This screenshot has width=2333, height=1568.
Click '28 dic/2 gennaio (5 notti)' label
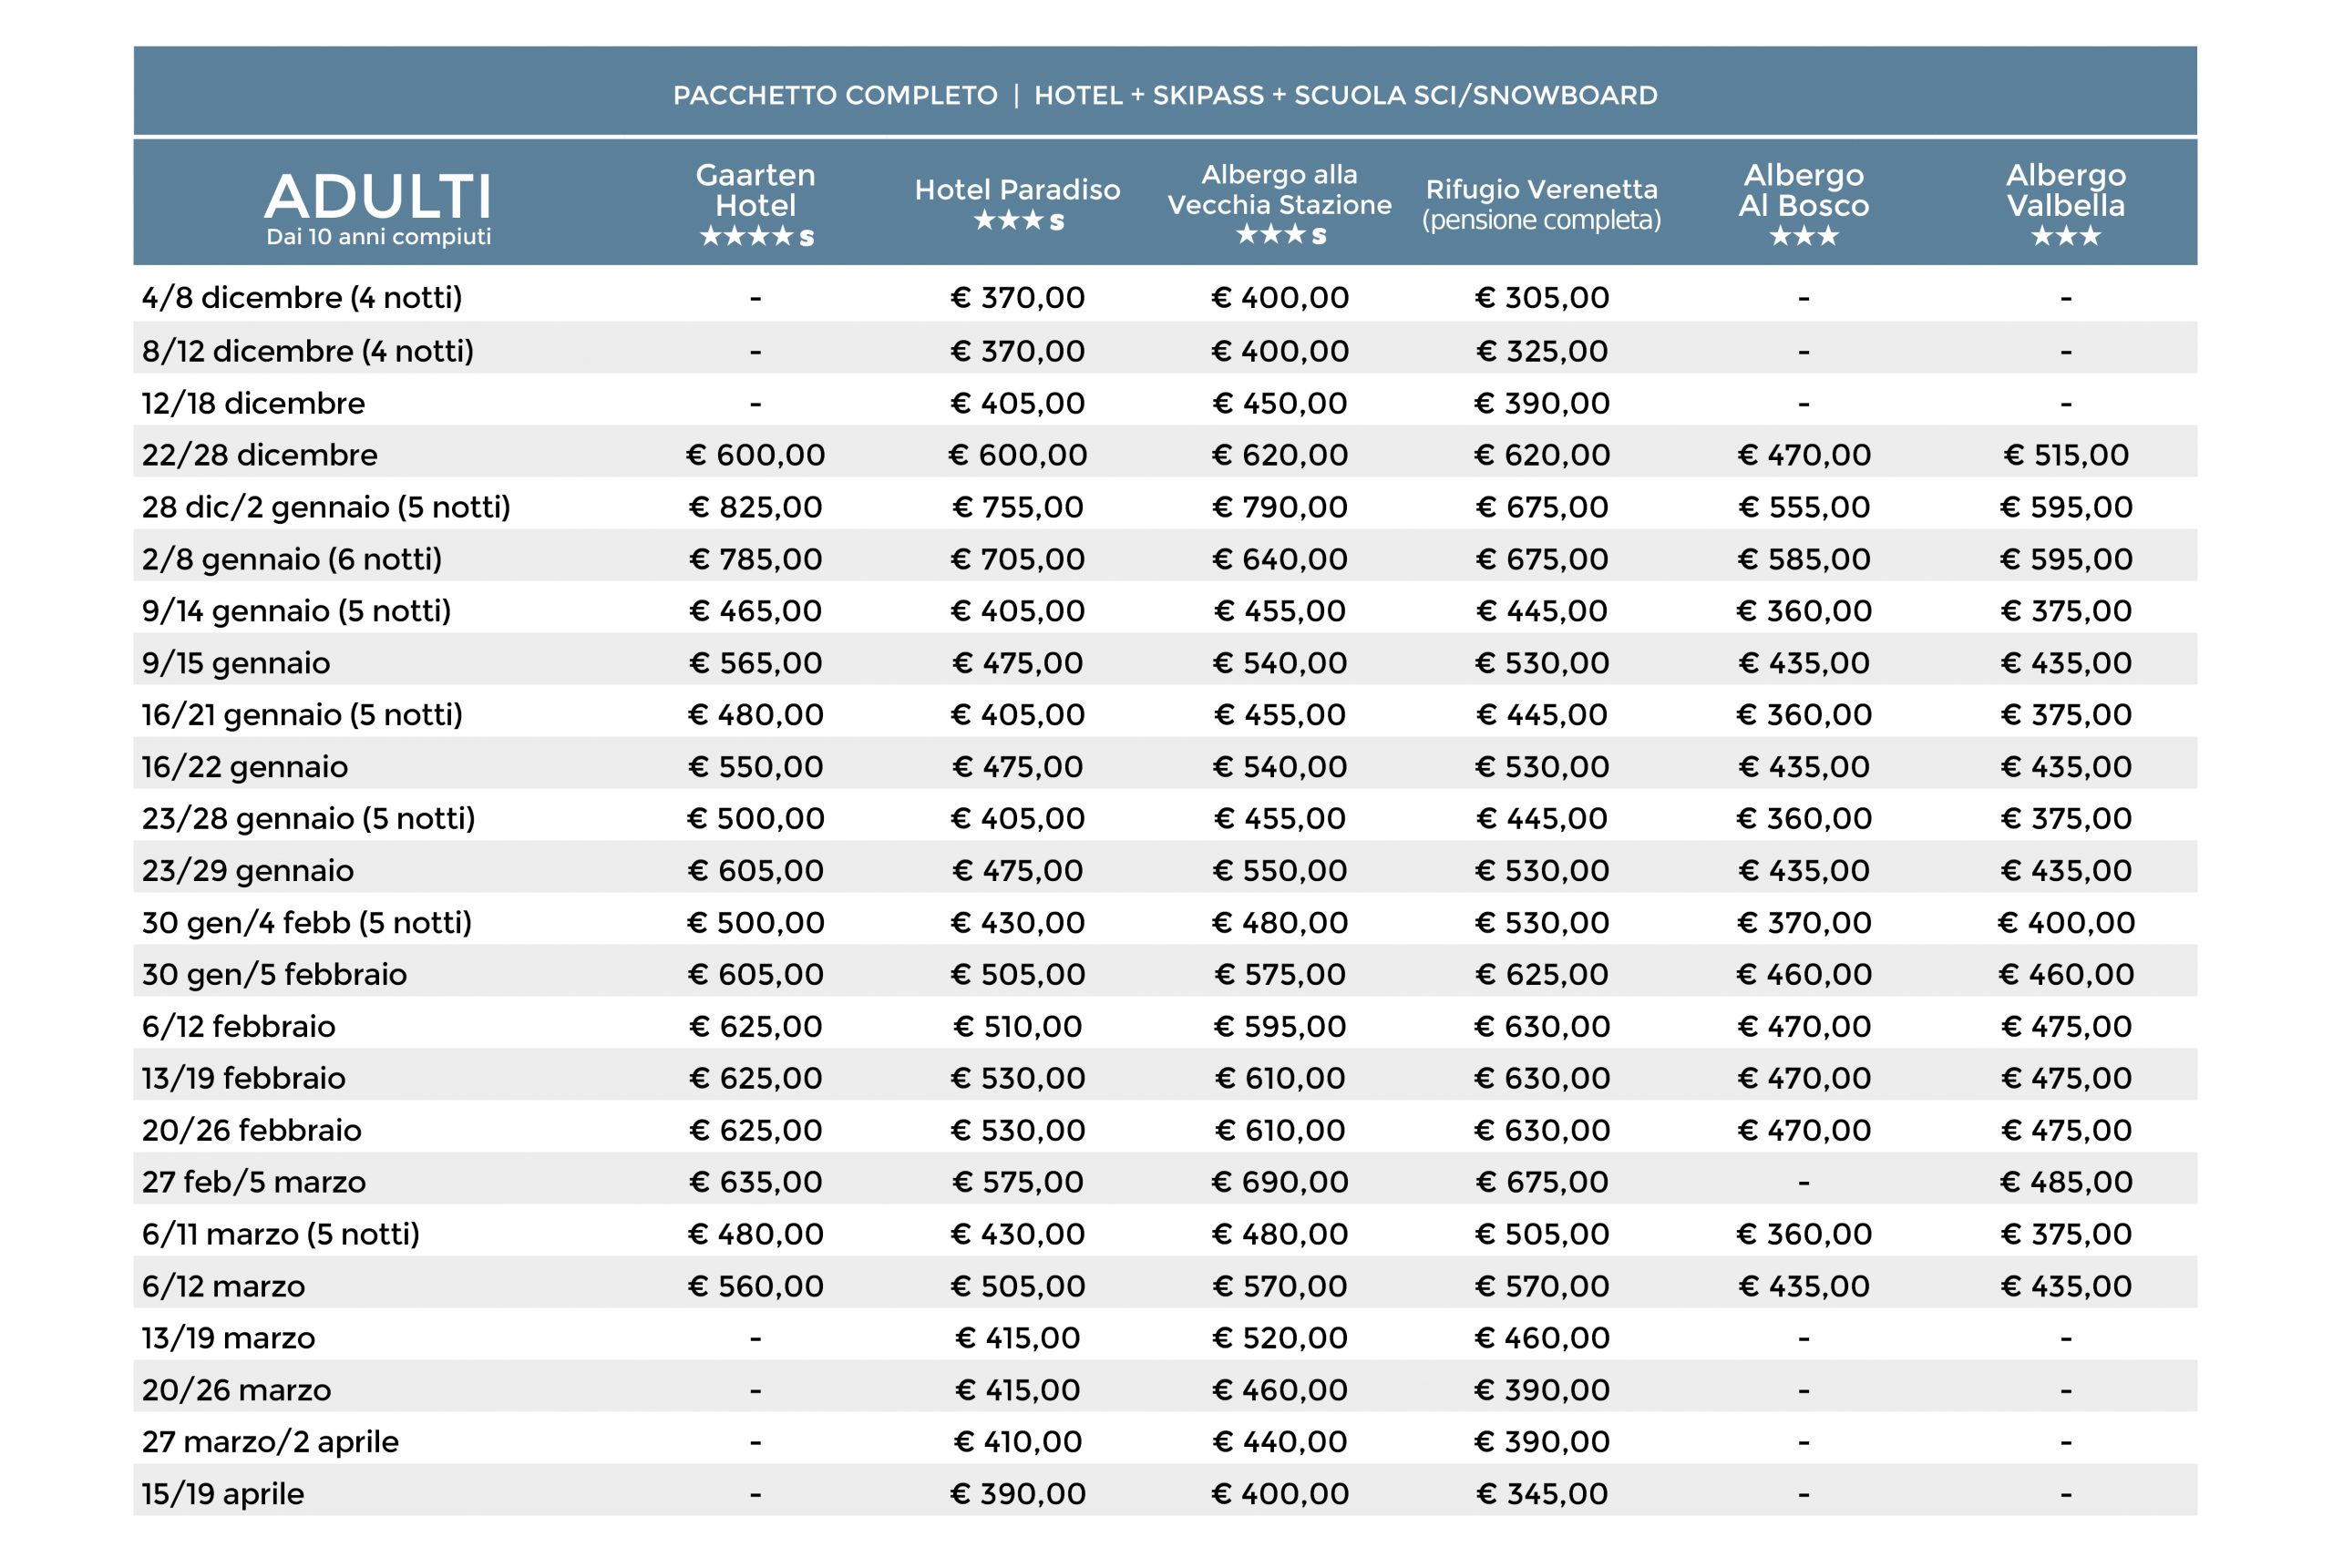click(x=326, y=507)
